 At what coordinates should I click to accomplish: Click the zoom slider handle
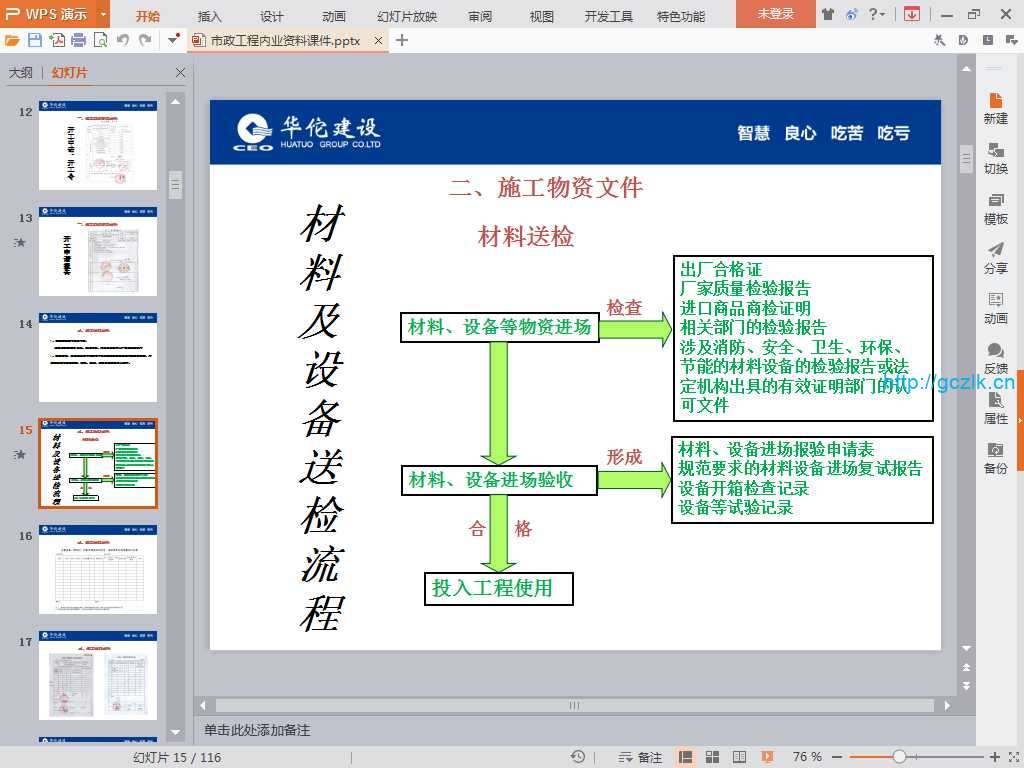click(x=899, y=757)
